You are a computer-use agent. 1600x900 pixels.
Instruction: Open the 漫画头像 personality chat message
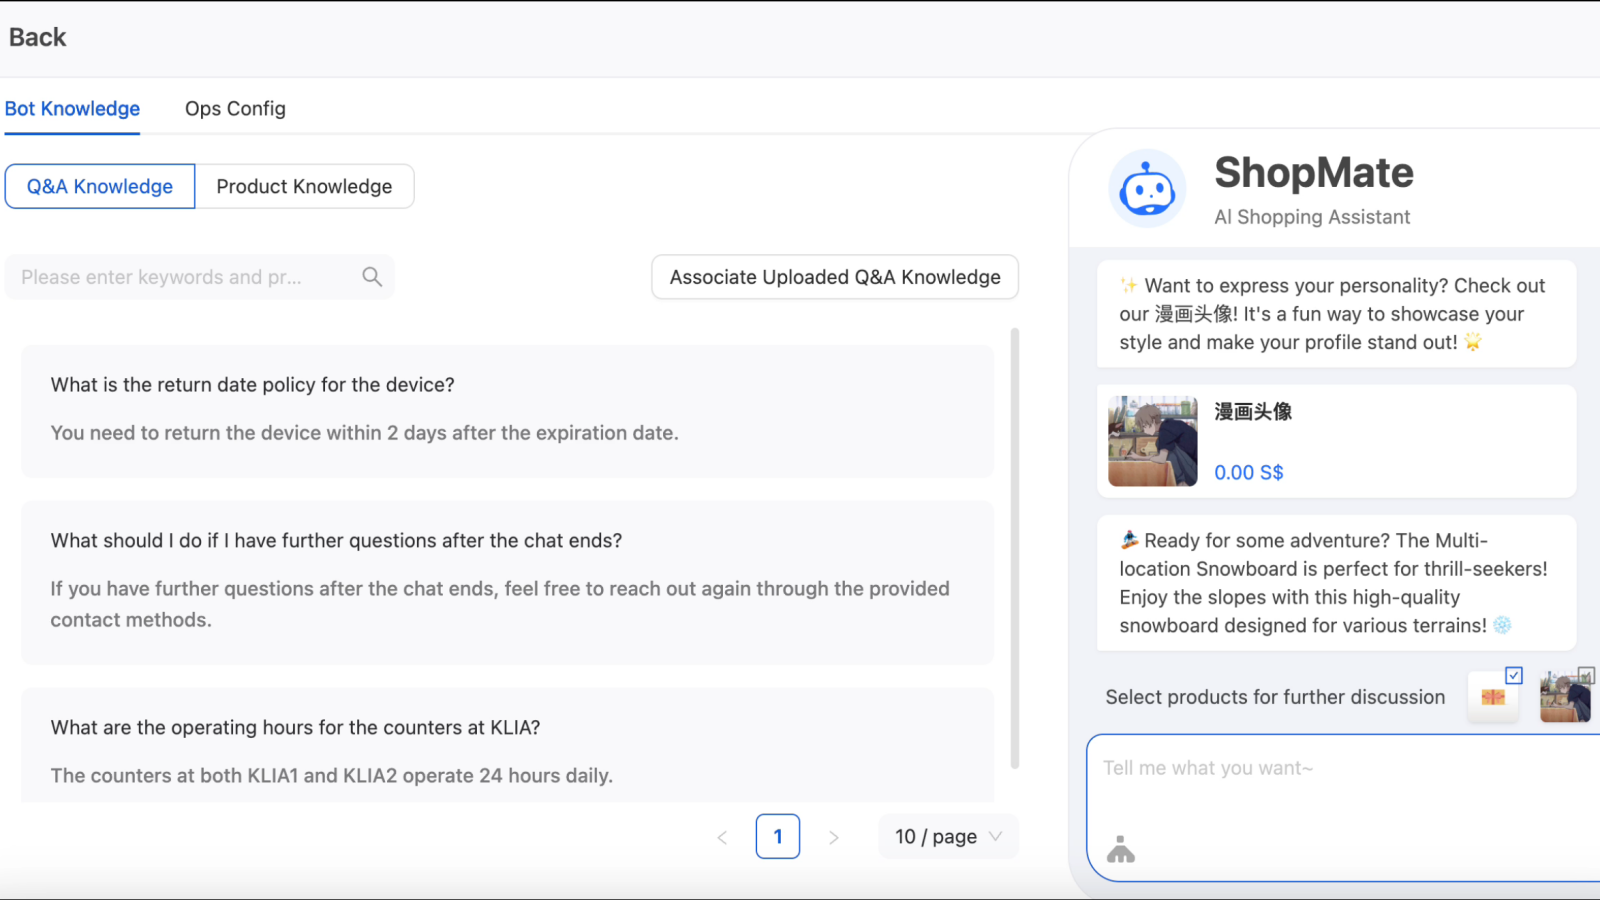click(1336, 314)
